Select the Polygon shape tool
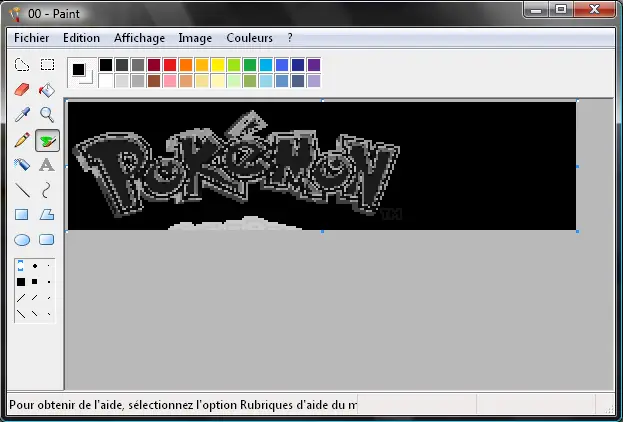The image size is (623, 422). (47, 215)
